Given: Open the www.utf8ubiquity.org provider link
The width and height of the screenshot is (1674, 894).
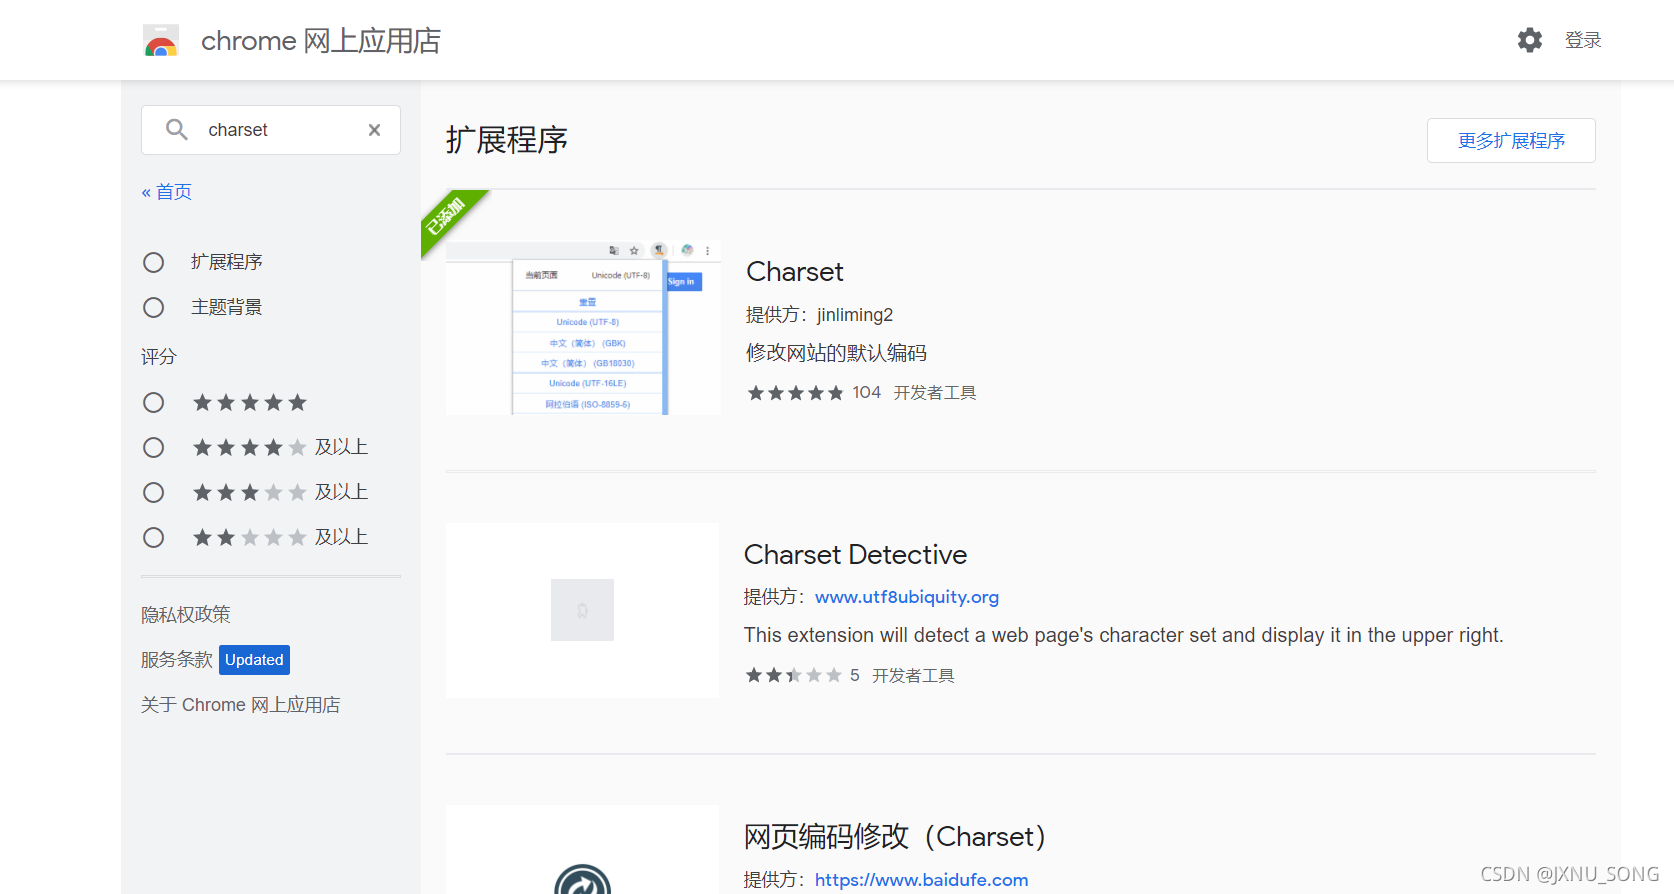Looking at the screenshot, I should [907, 597].
